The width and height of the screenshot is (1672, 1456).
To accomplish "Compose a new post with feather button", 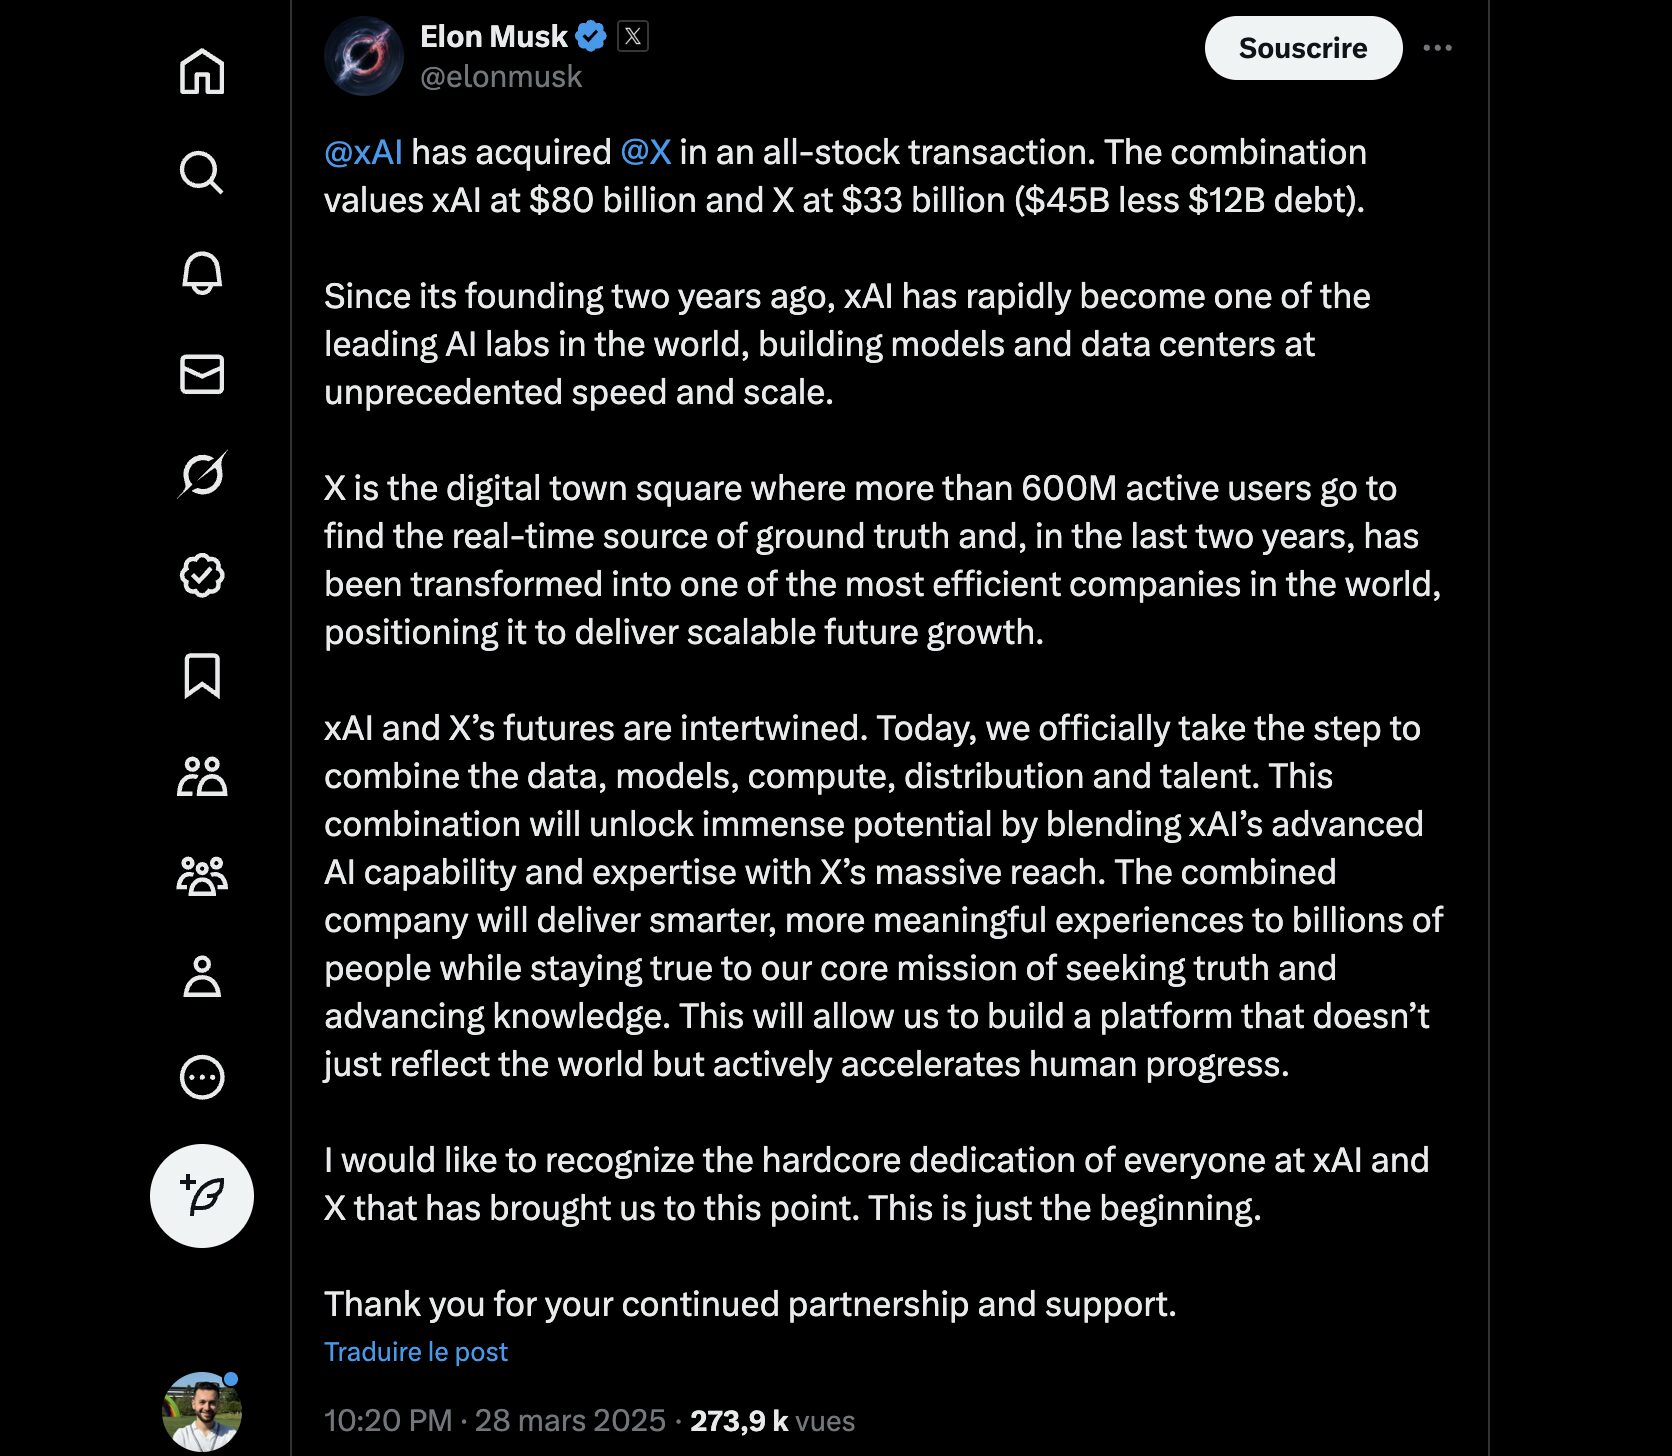I will [202, 1196].
